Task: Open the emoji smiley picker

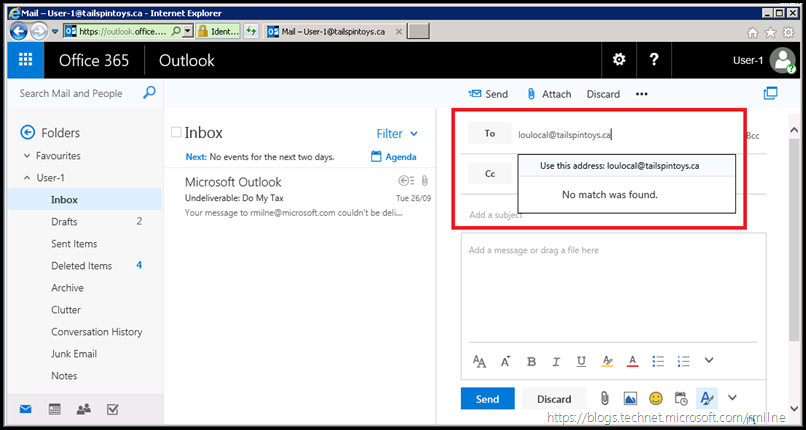Action: point(655,398)
